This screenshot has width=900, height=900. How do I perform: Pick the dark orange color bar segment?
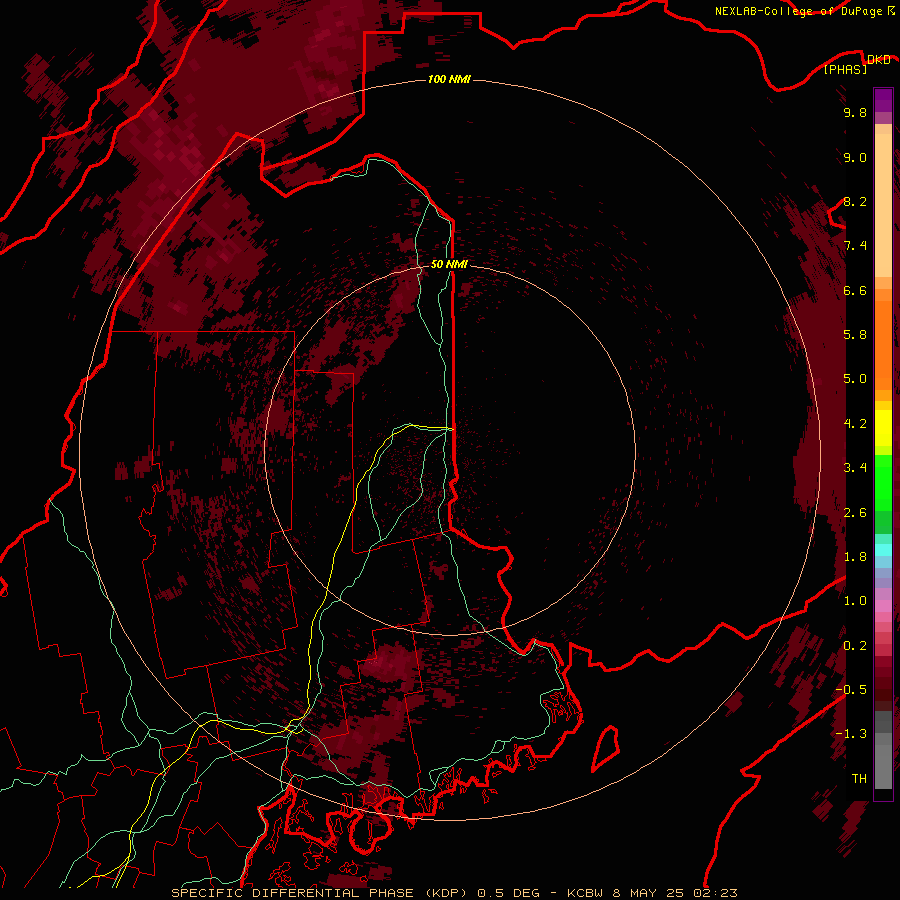click(x=883, y=345)
